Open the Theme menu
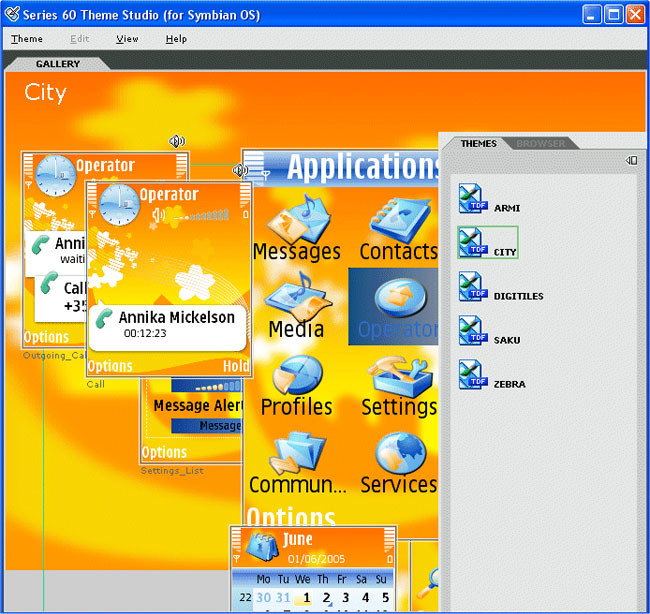This screenshot has width=650, height=614. [27, 39]
